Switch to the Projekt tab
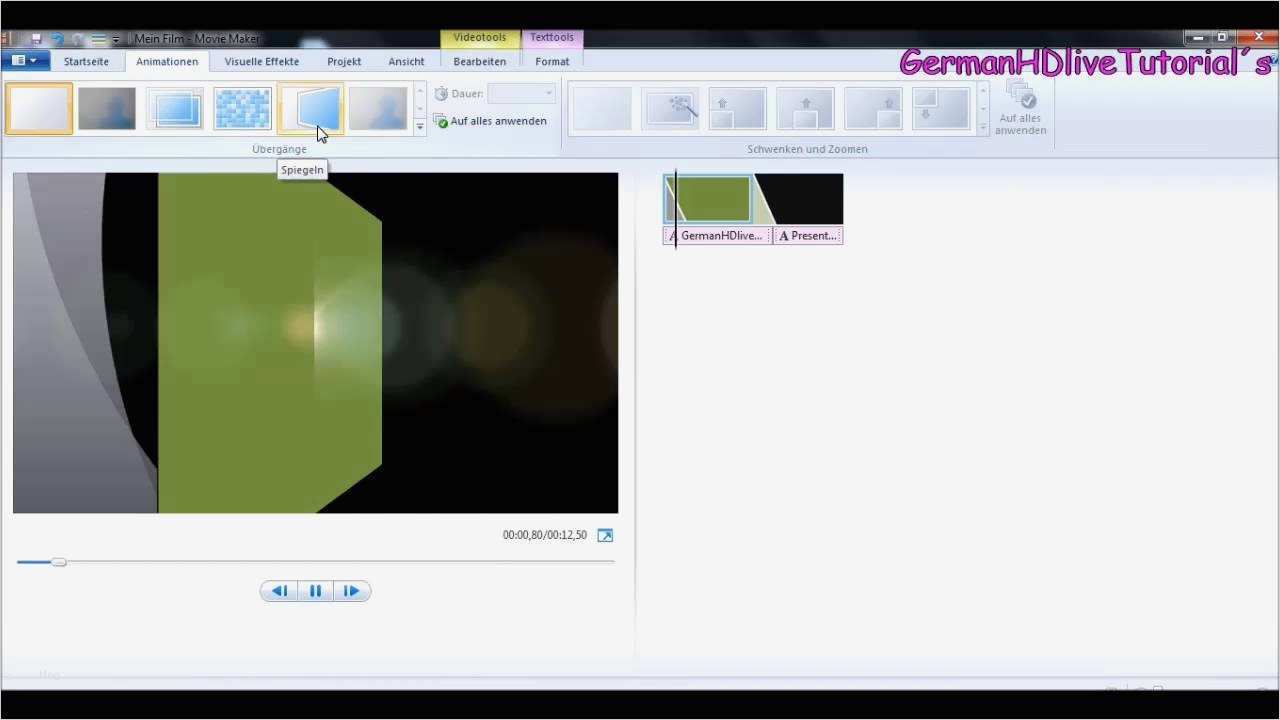This screenshot has width=1280, height=720. [x=344, y=61]
